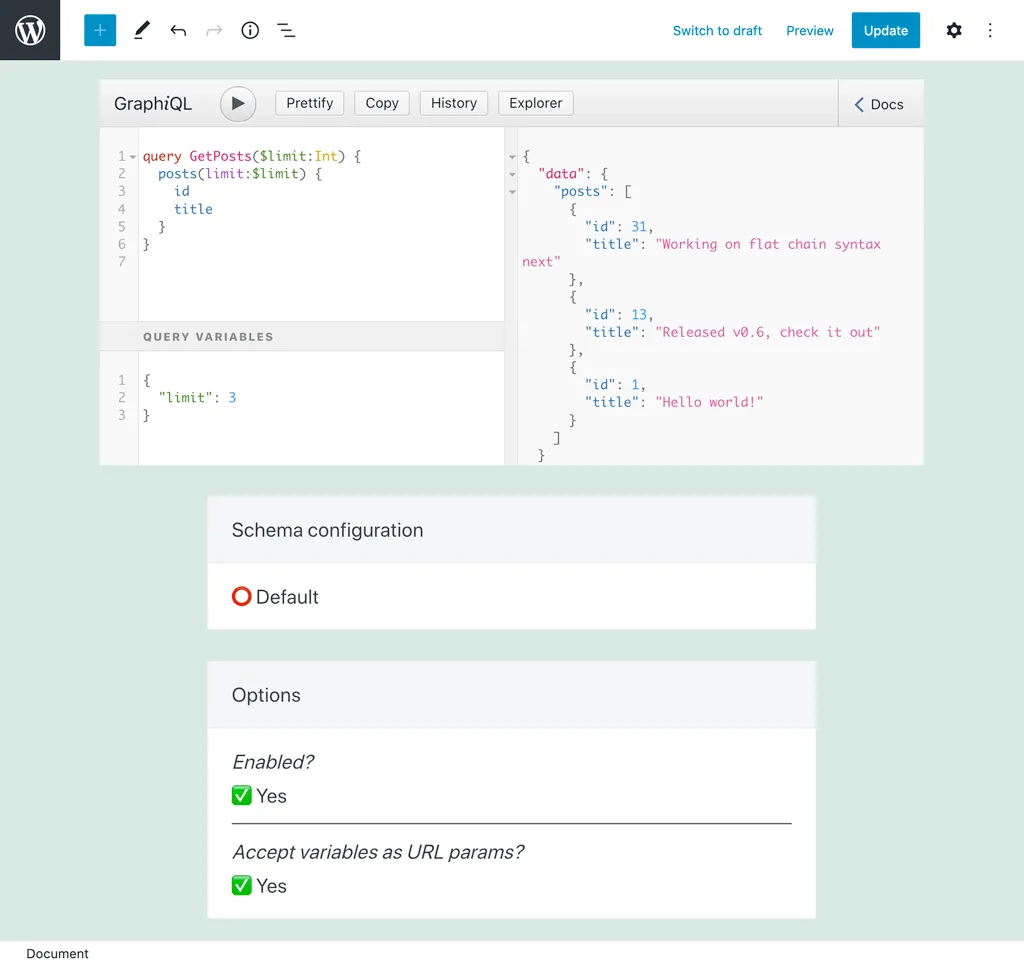Collapse query at line 1 fold arrow
Viewport: 1024px width, 965px height.
pos(133,157)
